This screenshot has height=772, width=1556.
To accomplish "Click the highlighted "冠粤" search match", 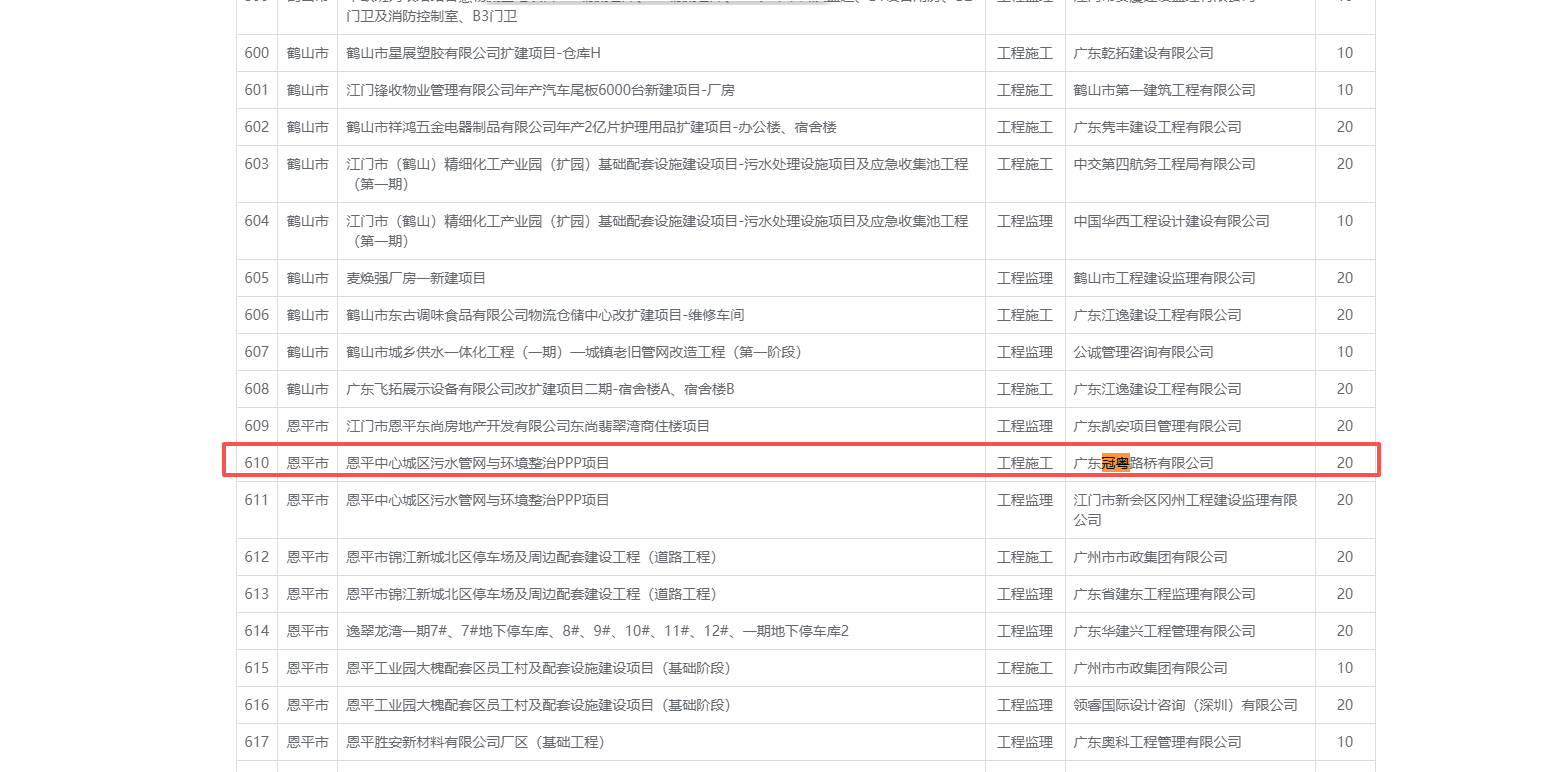I will tap(1115, 463).
